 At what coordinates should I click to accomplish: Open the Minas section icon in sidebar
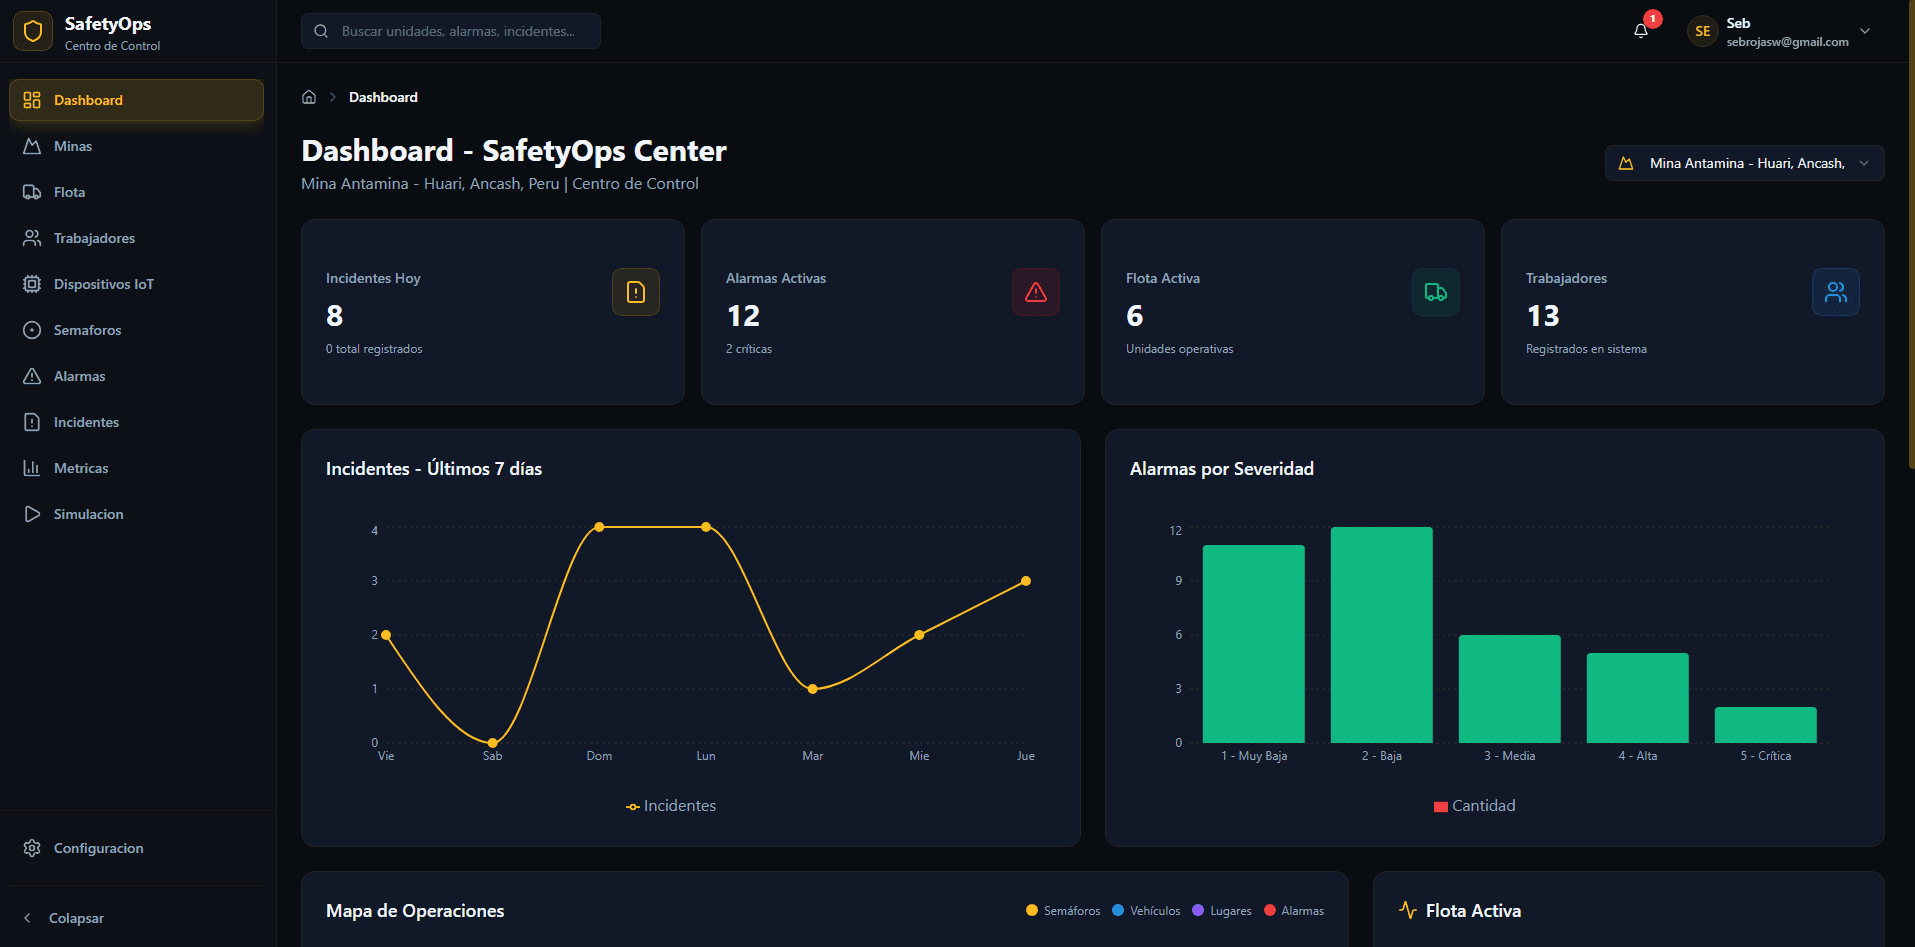33,146
